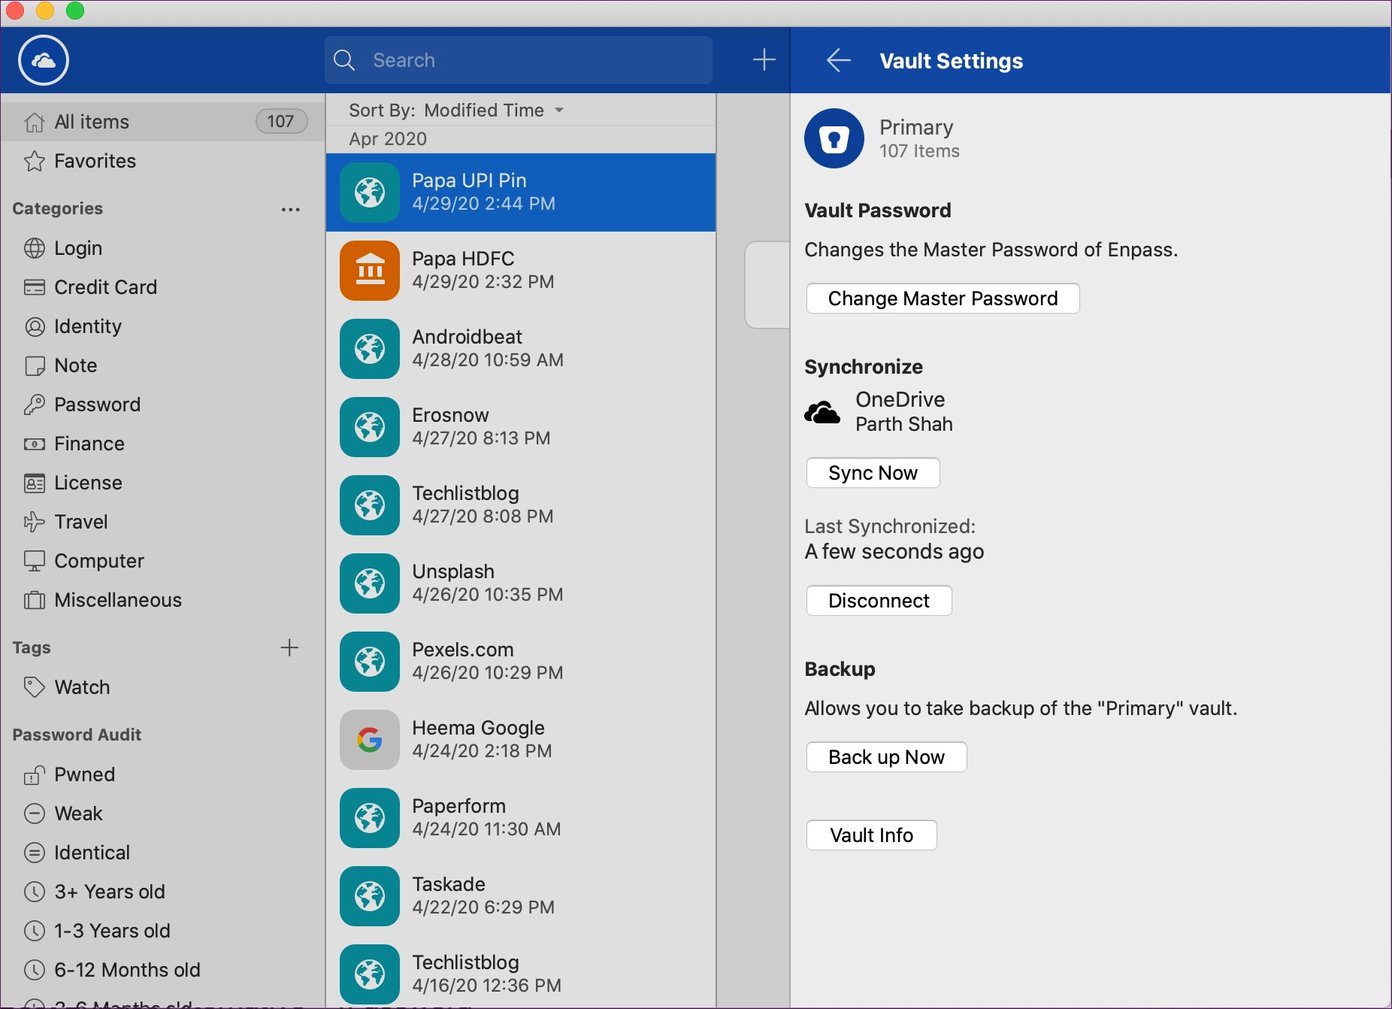Click the 107 count badge on All items
This screenshot has height=1009, width=1392.
[x=281, y=122]
